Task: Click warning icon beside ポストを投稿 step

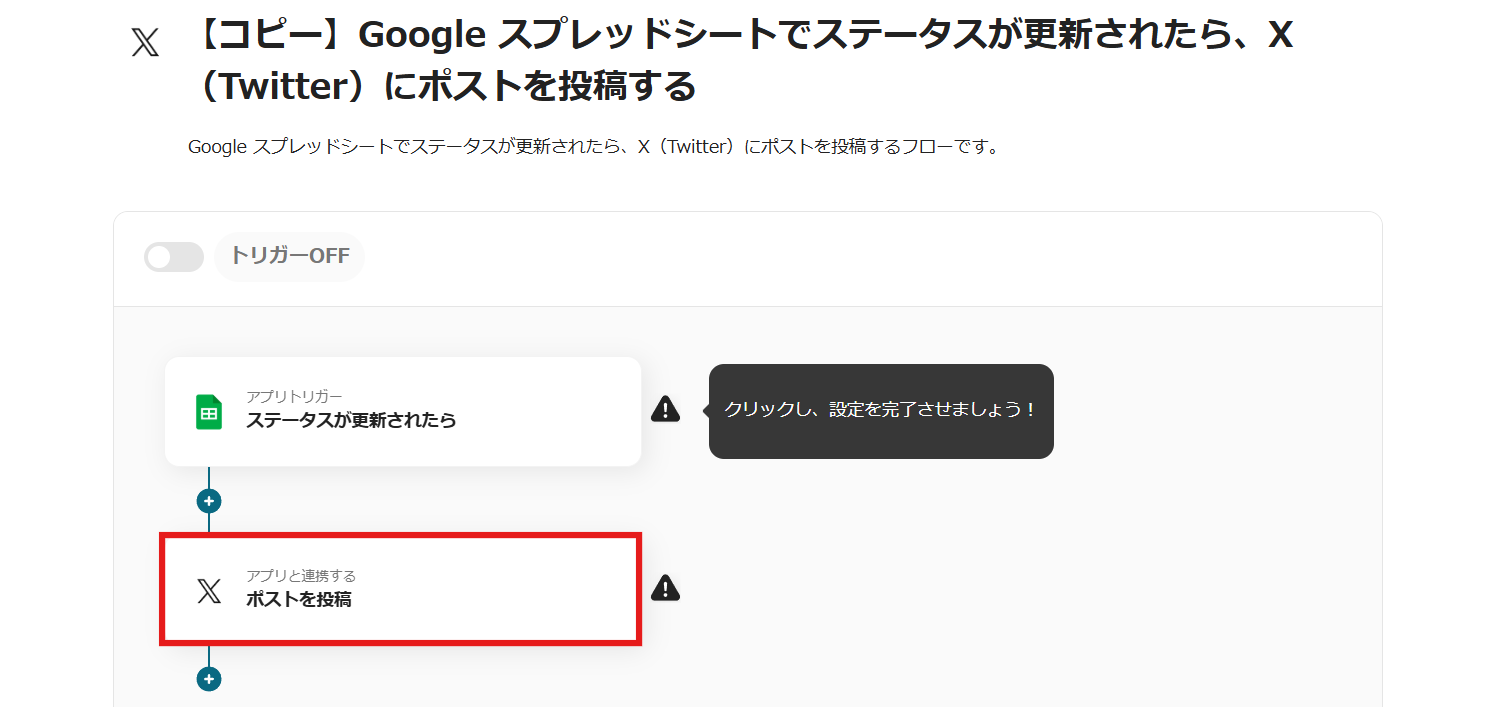Action: pos(665,589)
